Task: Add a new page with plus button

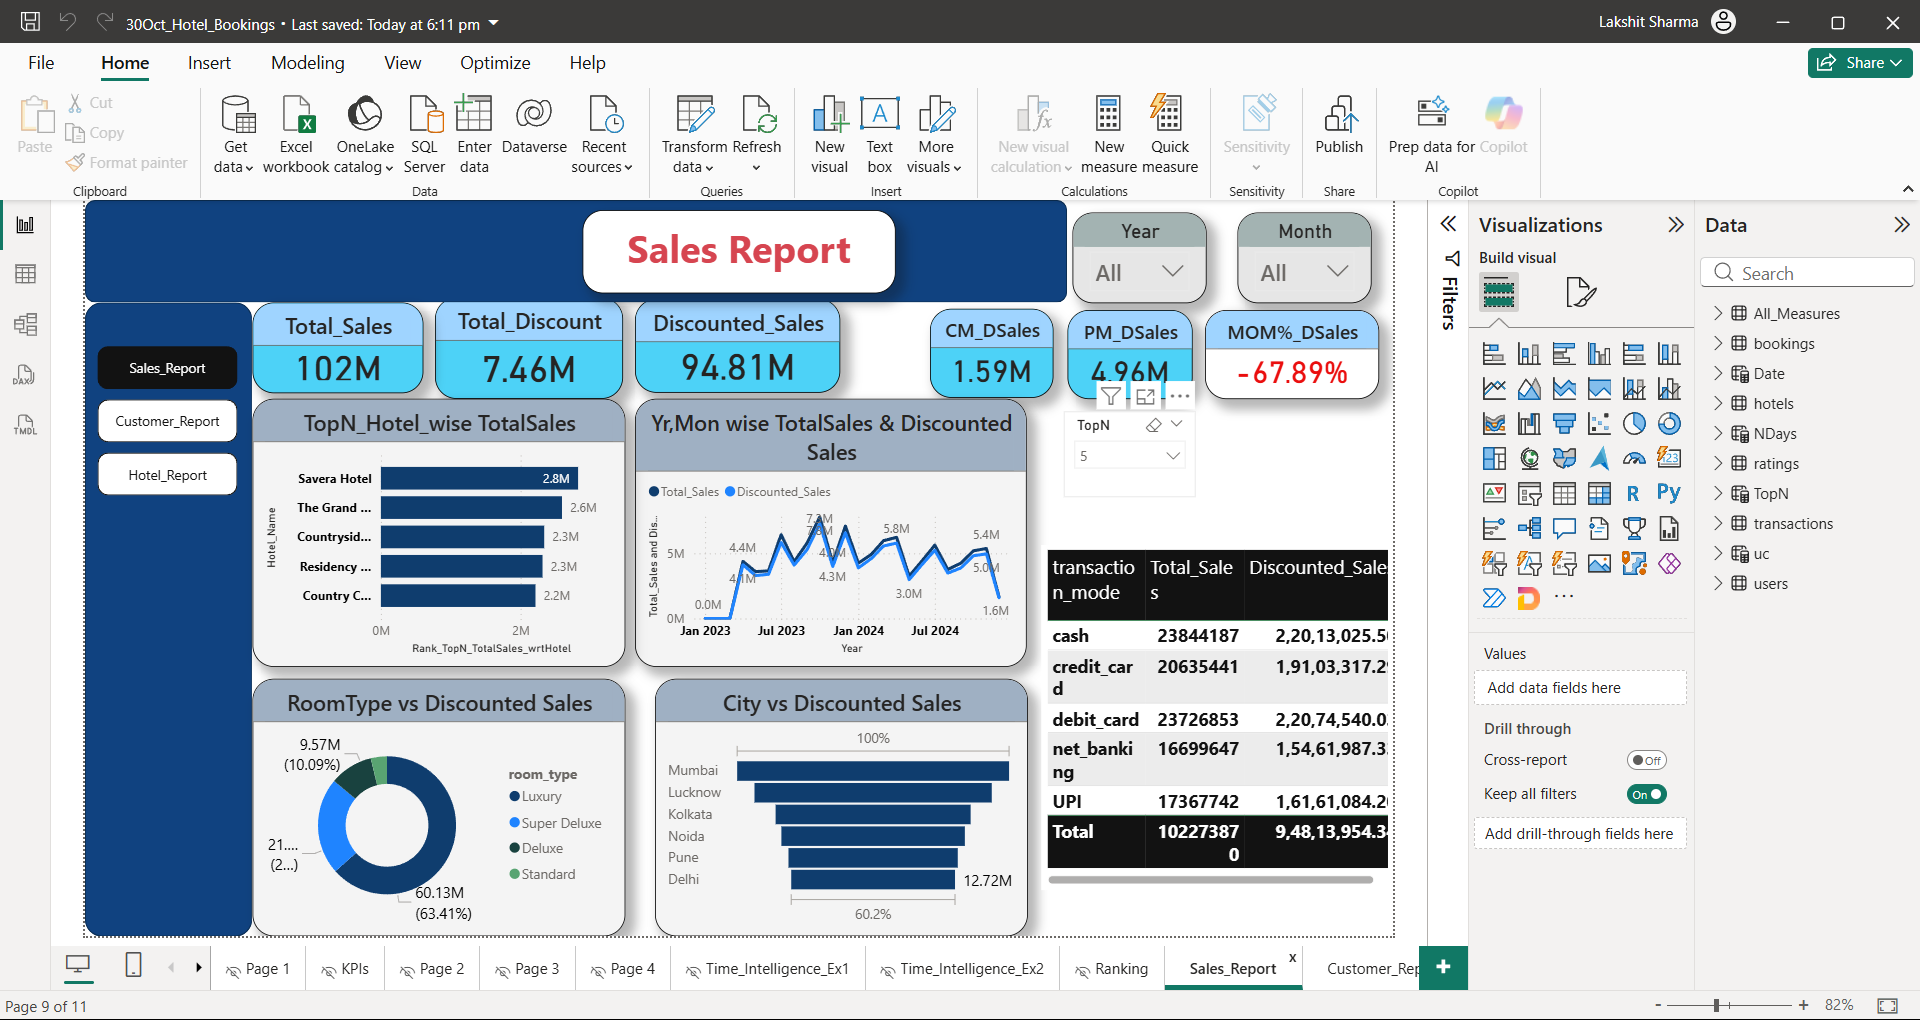Action: [1443, 967]
